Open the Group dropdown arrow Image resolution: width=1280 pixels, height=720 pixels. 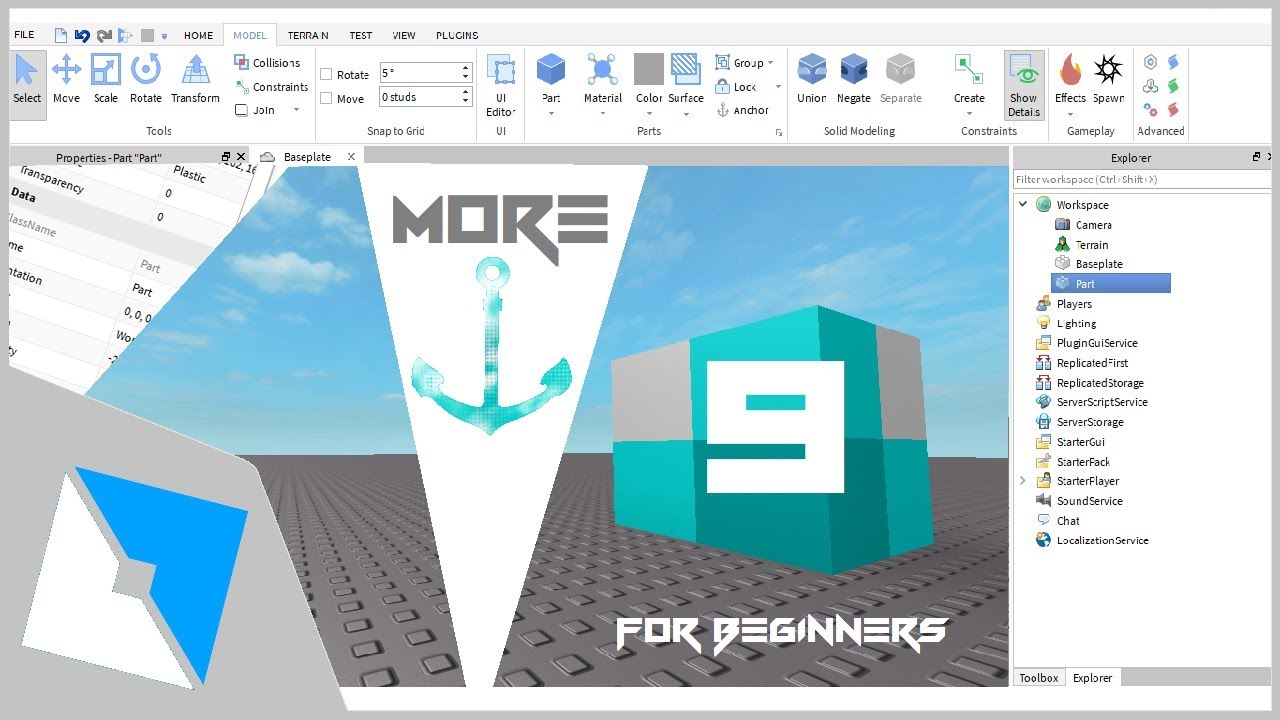(770, 63)
